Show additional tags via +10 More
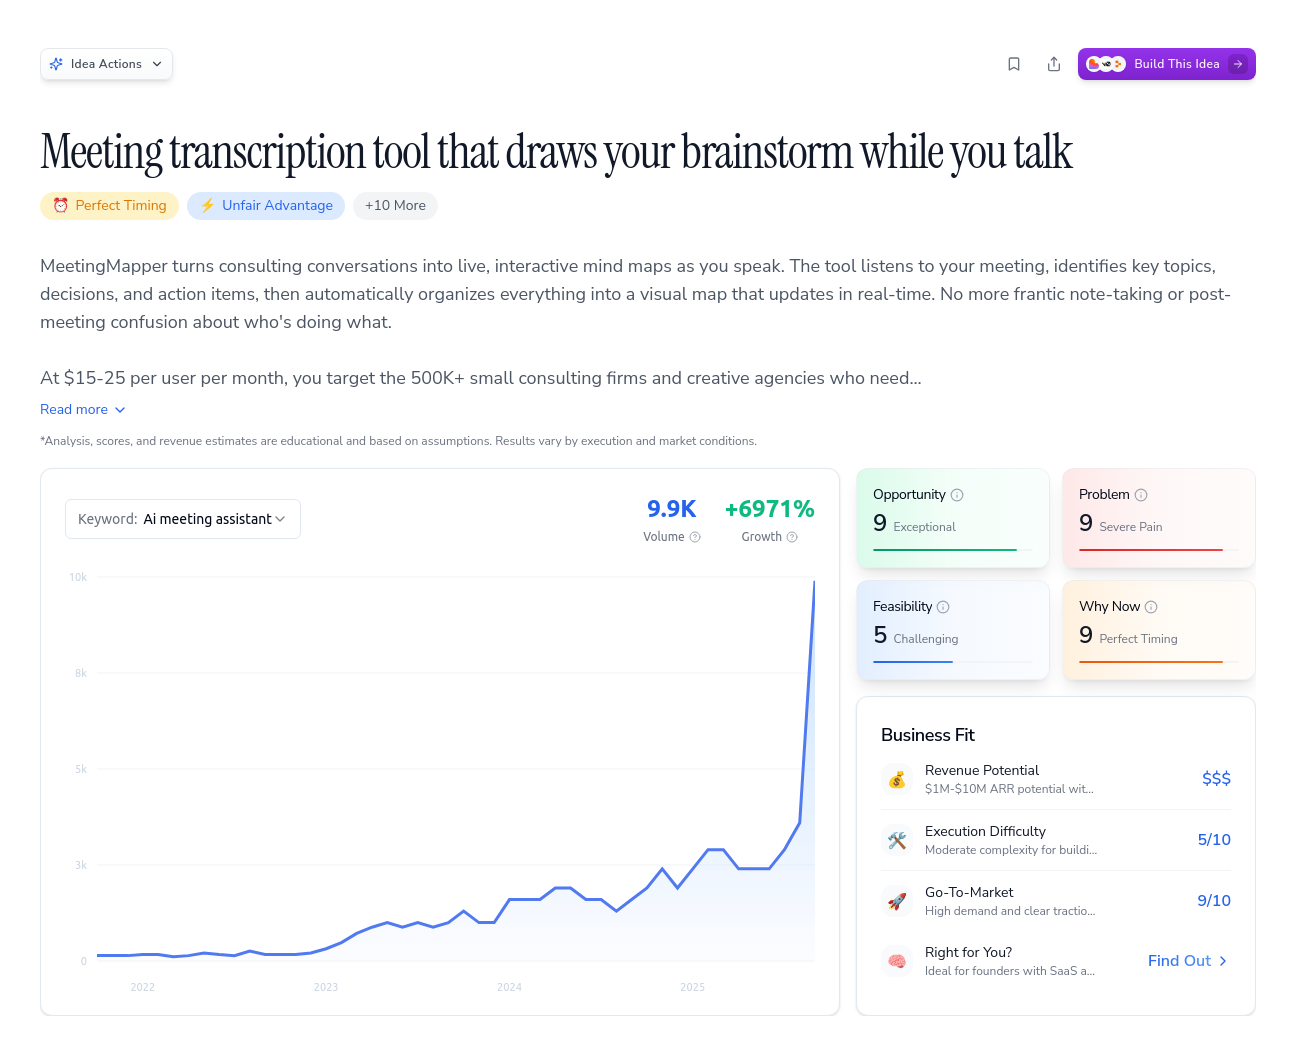The width and height of the screenshot is (1296, 1056). 395,205
